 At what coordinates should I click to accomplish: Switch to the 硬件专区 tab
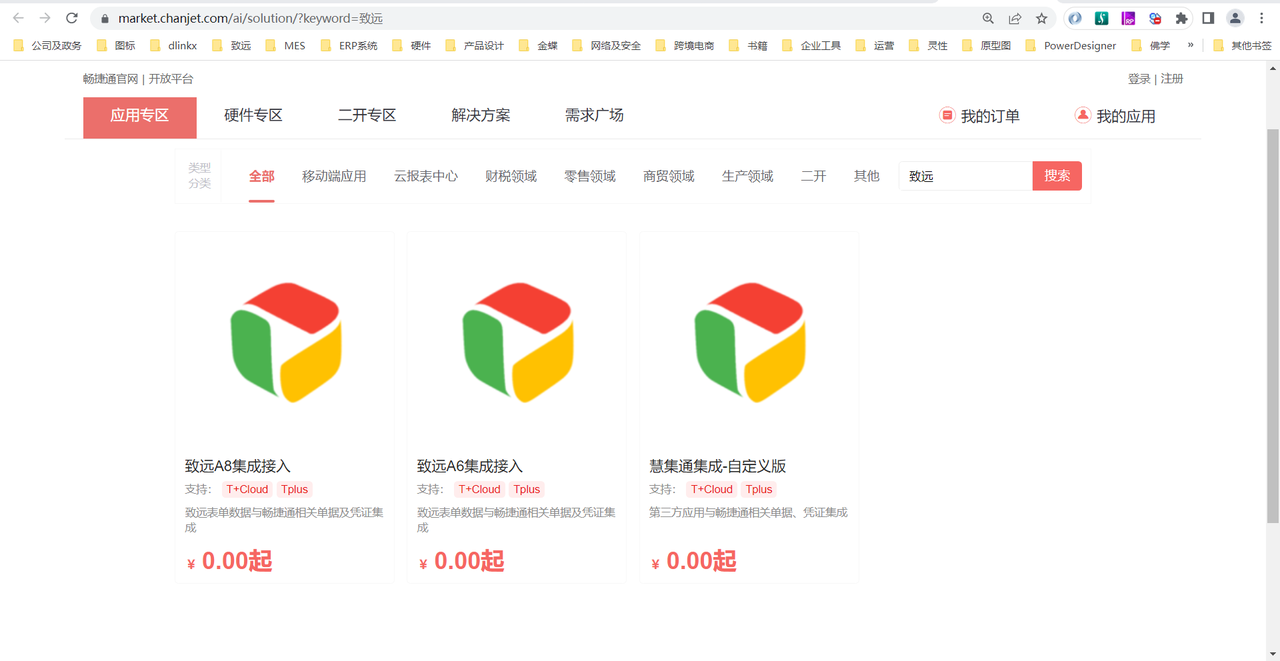coord(253,116)
